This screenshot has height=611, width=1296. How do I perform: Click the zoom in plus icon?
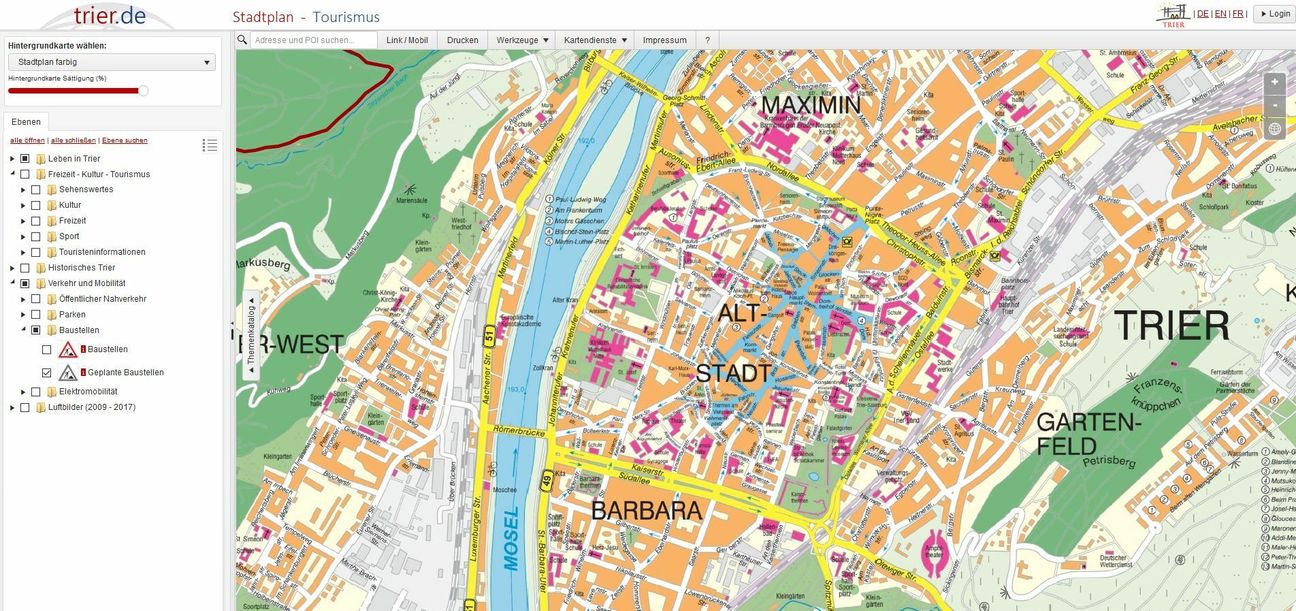[1275, 82]
